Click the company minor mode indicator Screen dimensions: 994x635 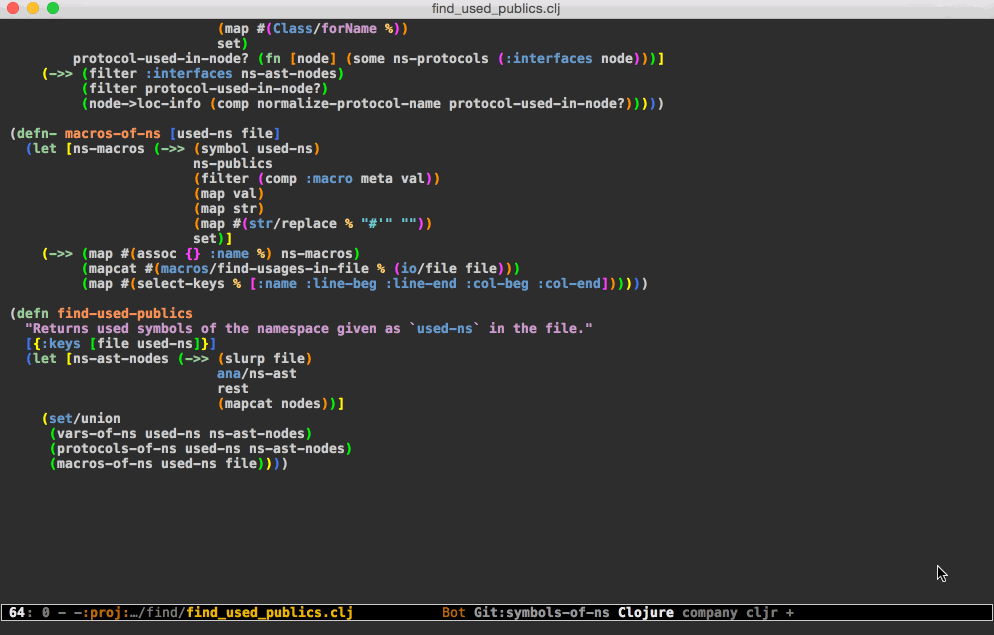[x=709, y=612]
